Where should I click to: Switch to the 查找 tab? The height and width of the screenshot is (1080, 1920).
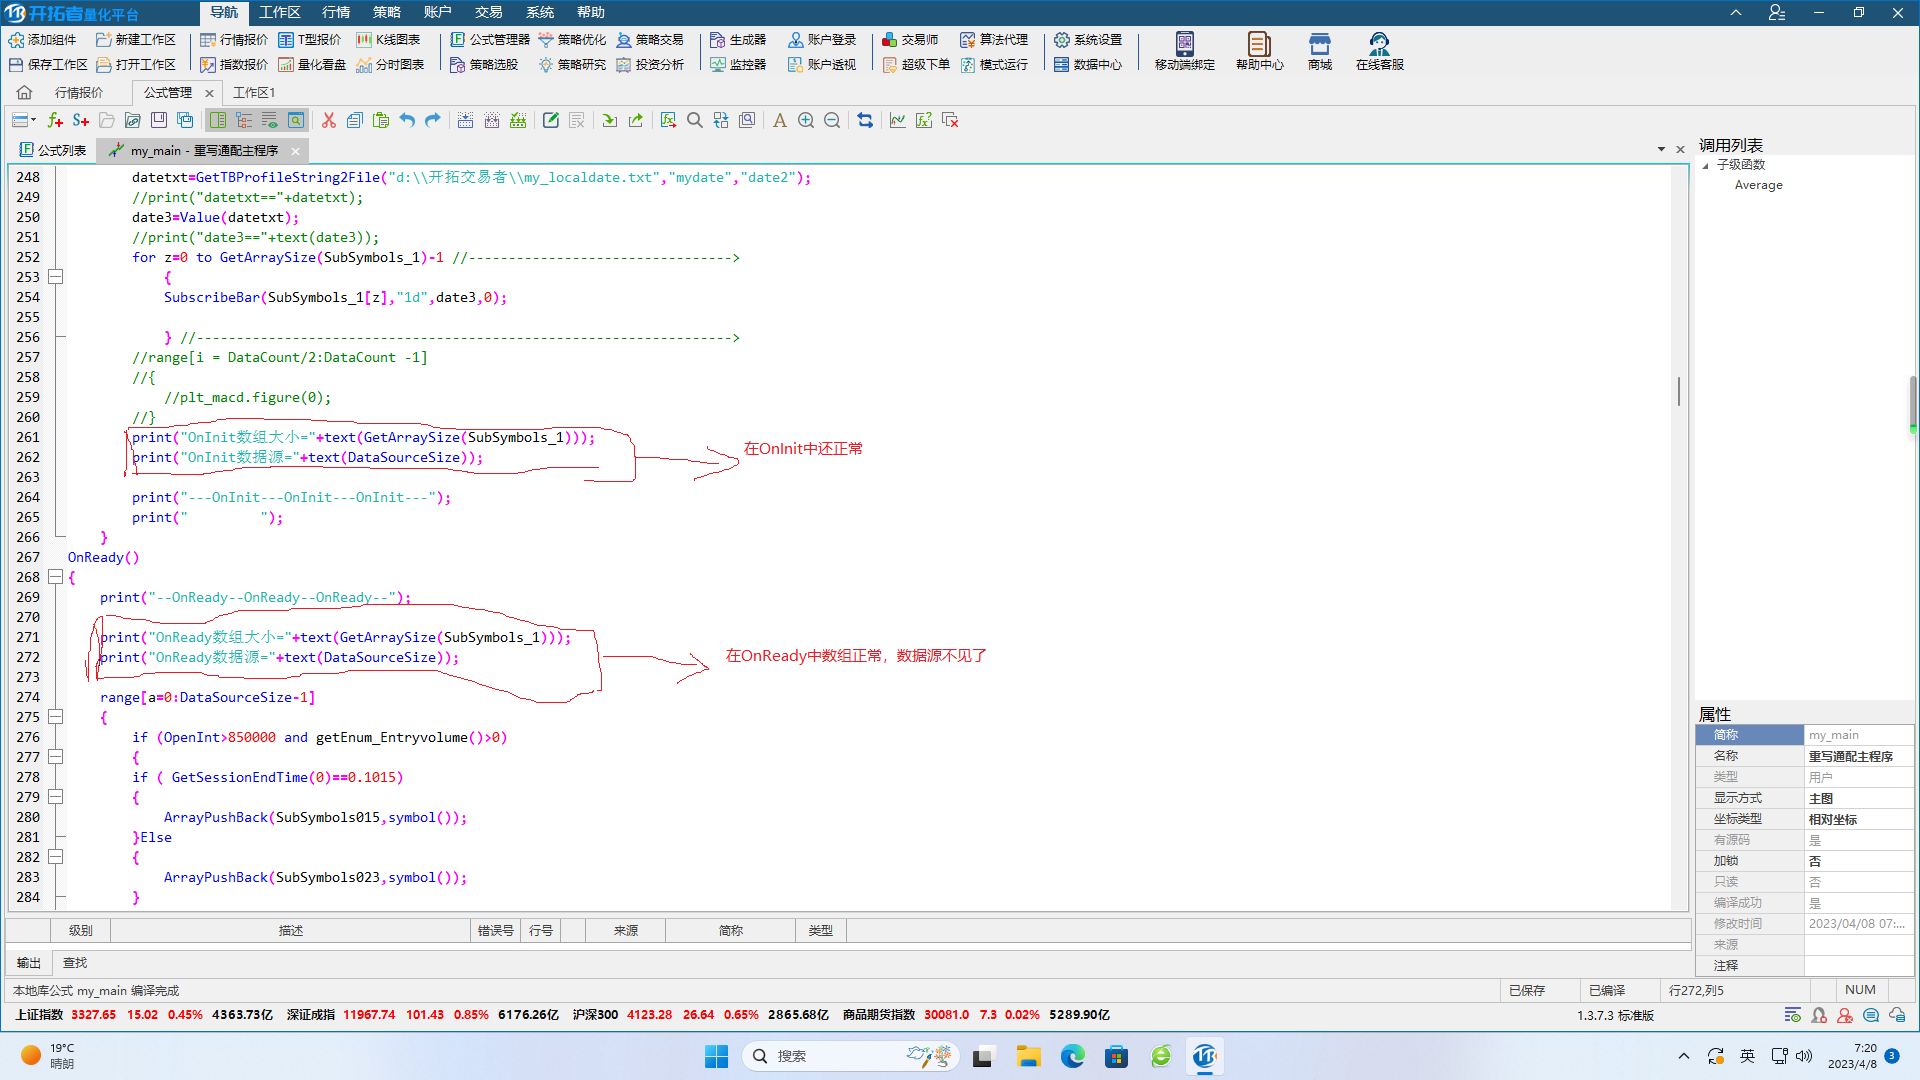(x=75, y=962)
